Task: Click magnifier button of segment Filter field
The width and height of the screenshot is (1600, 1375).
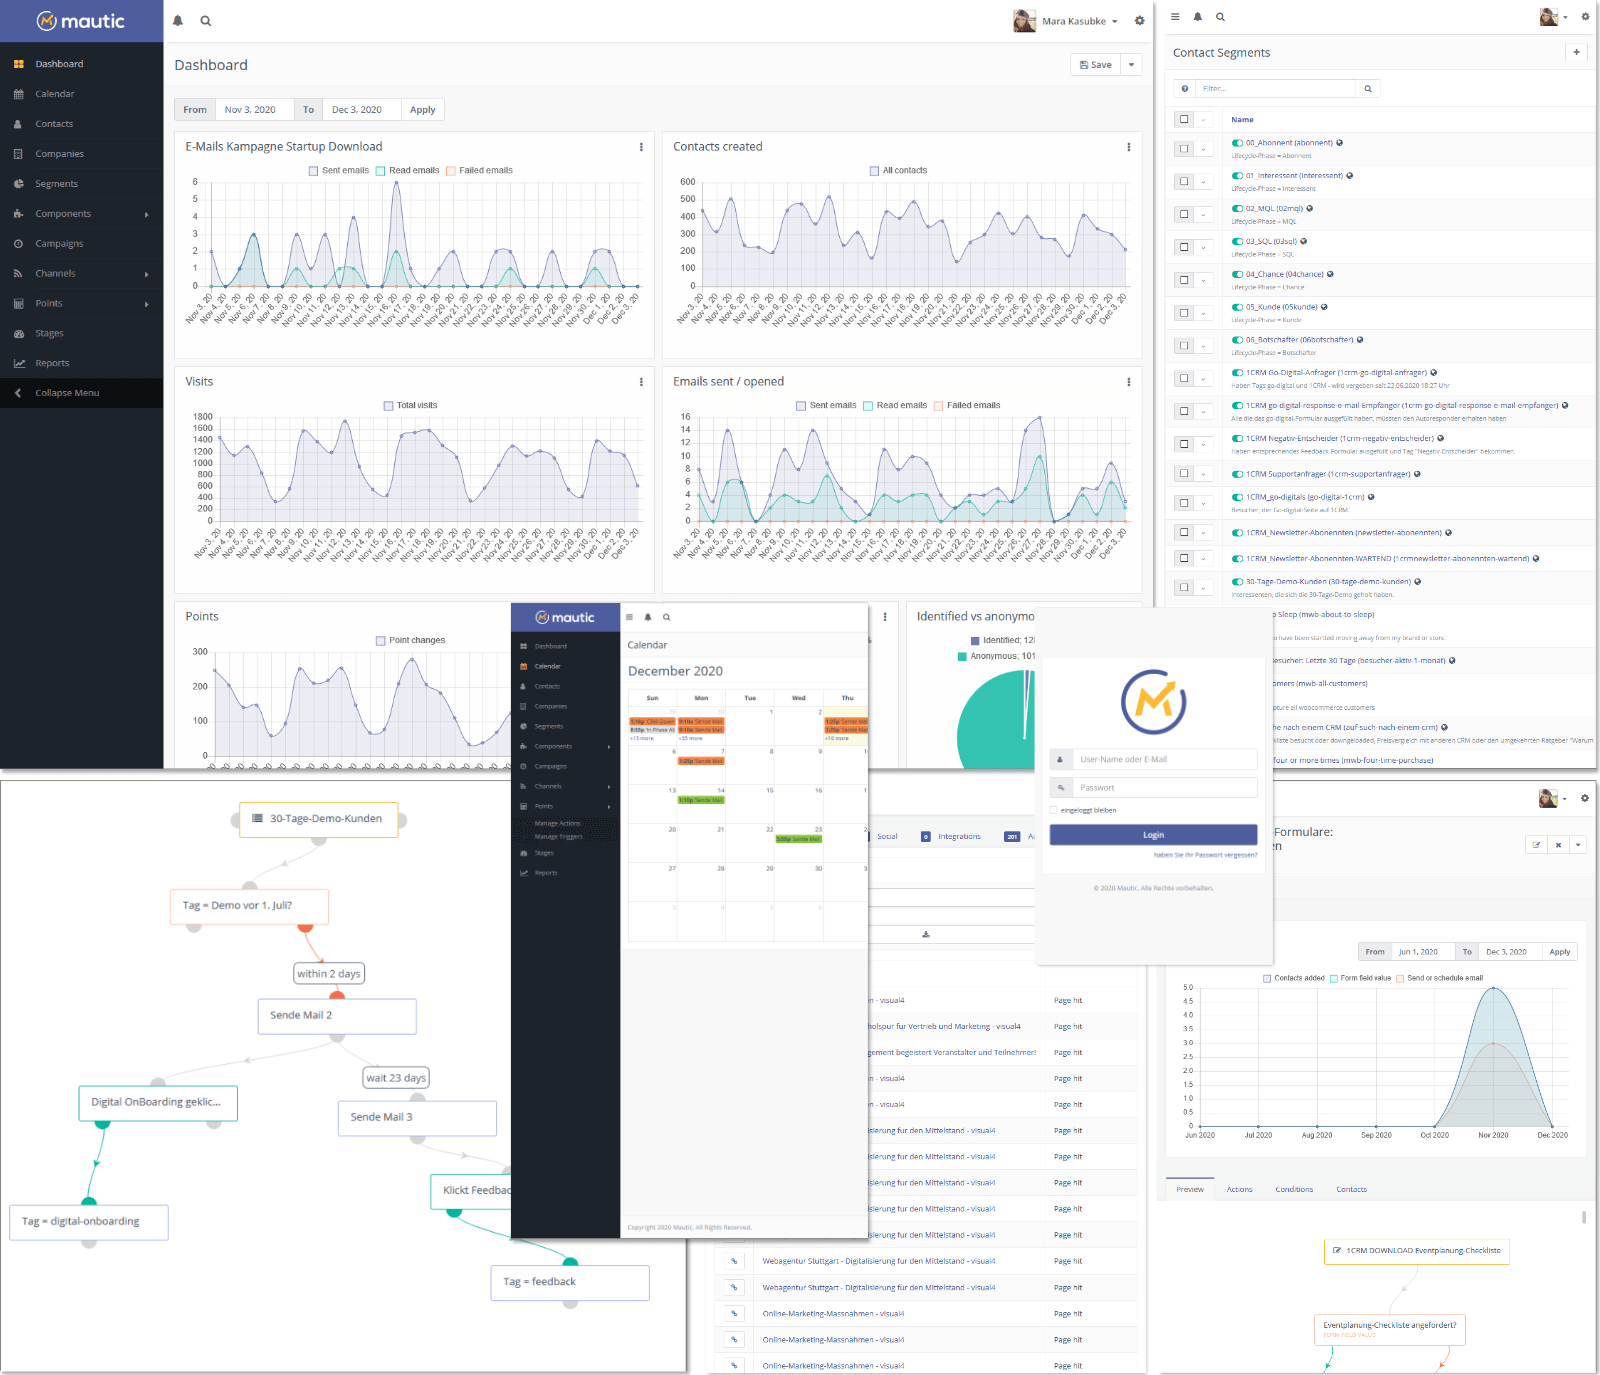Action: pos(1368,89)
